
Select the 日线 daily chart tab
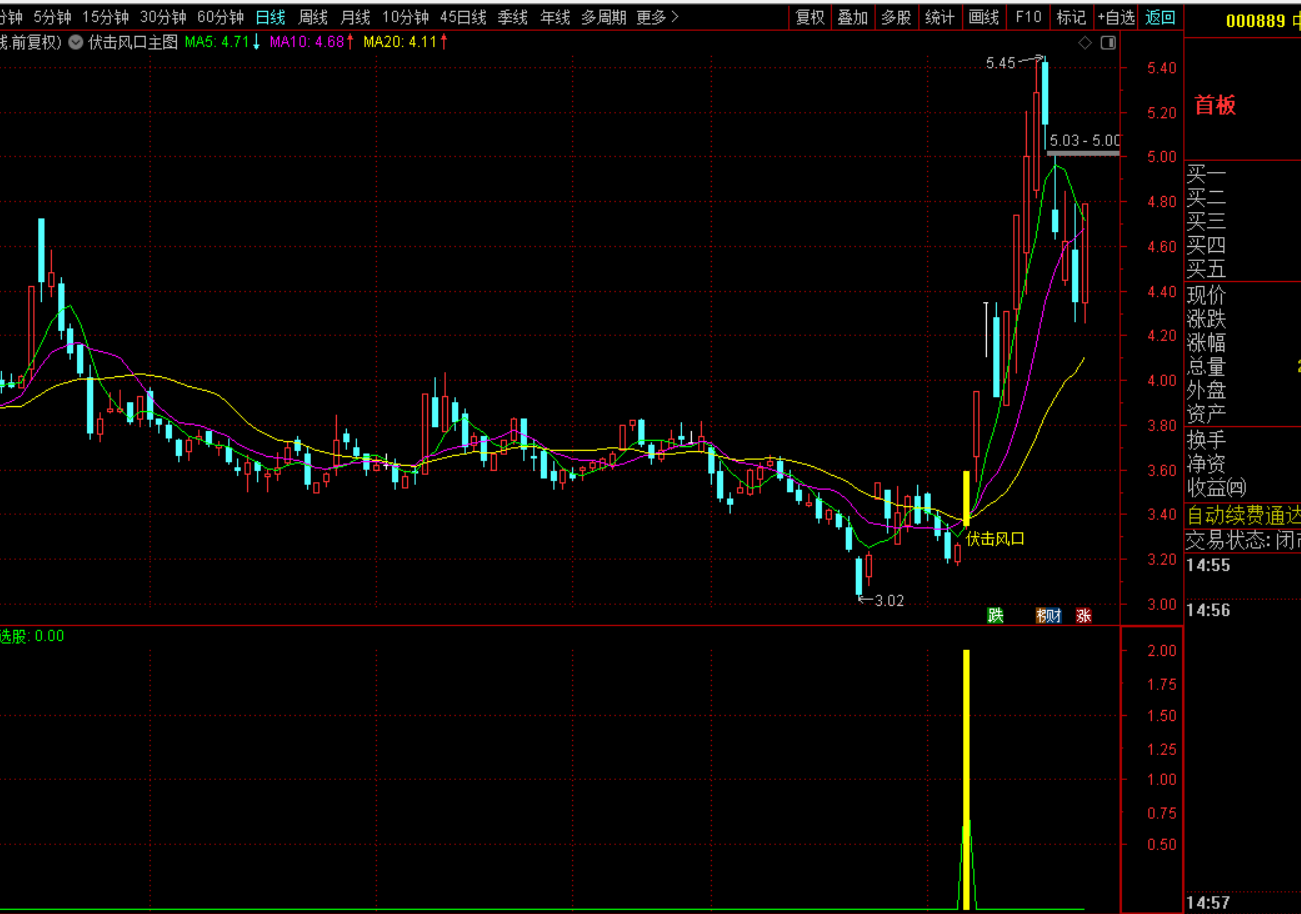270,17
